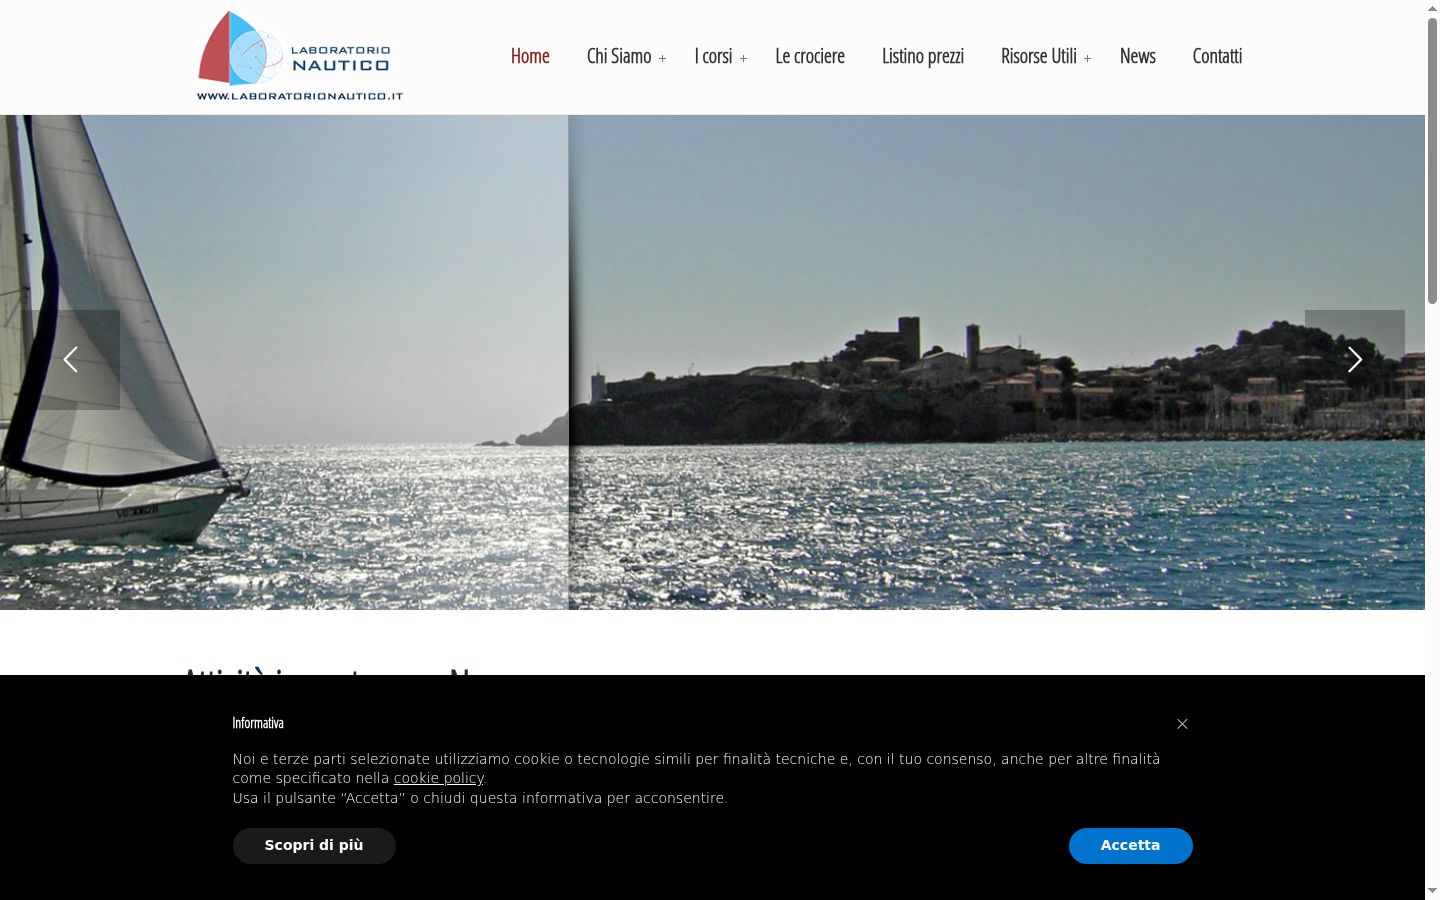Open the Risorse Utili menu item
The width and height of the screenshot is (1440, 900).
(1039, 56)
